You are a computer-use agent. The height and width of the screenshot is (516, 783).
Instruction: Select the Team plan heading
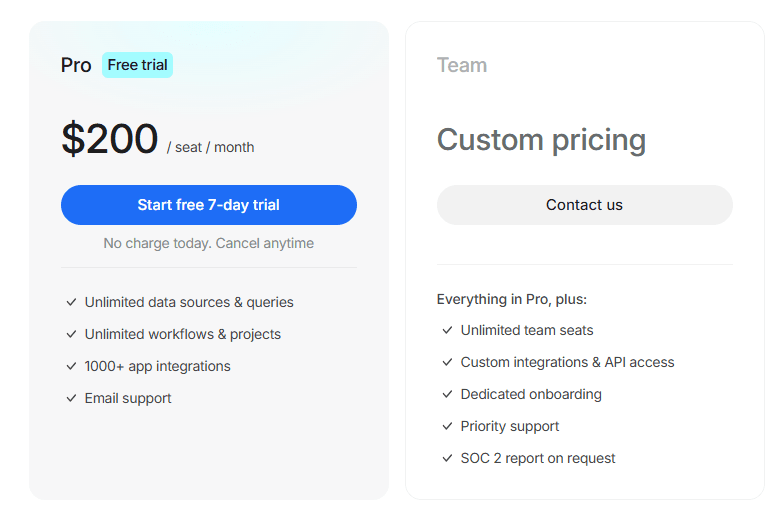click(x=462, y=65)
